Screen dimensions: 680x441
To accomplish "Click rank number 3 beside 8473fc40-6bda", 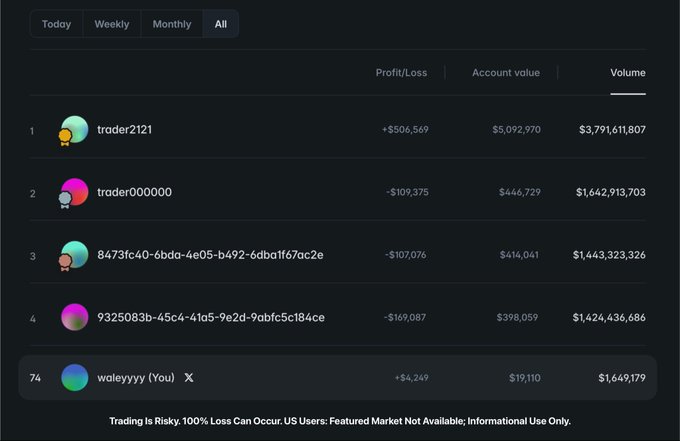I will 33,256.
